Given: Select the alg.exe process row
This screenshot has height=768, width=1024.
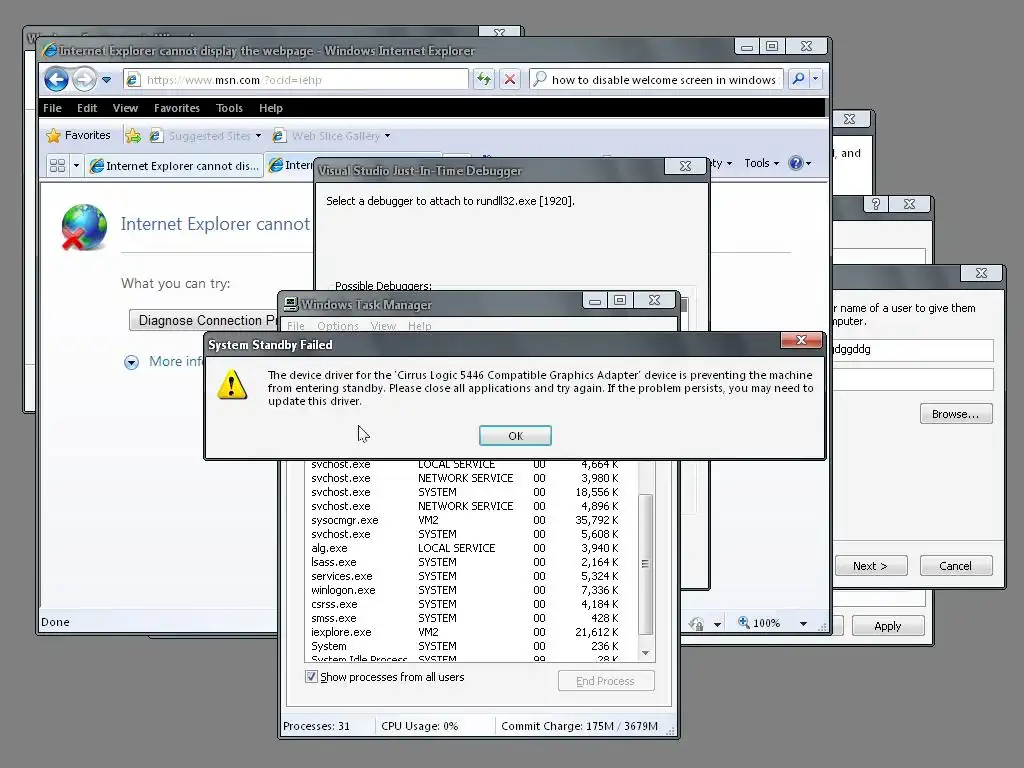Looking at the screenshot, I should tap(467, 549).
